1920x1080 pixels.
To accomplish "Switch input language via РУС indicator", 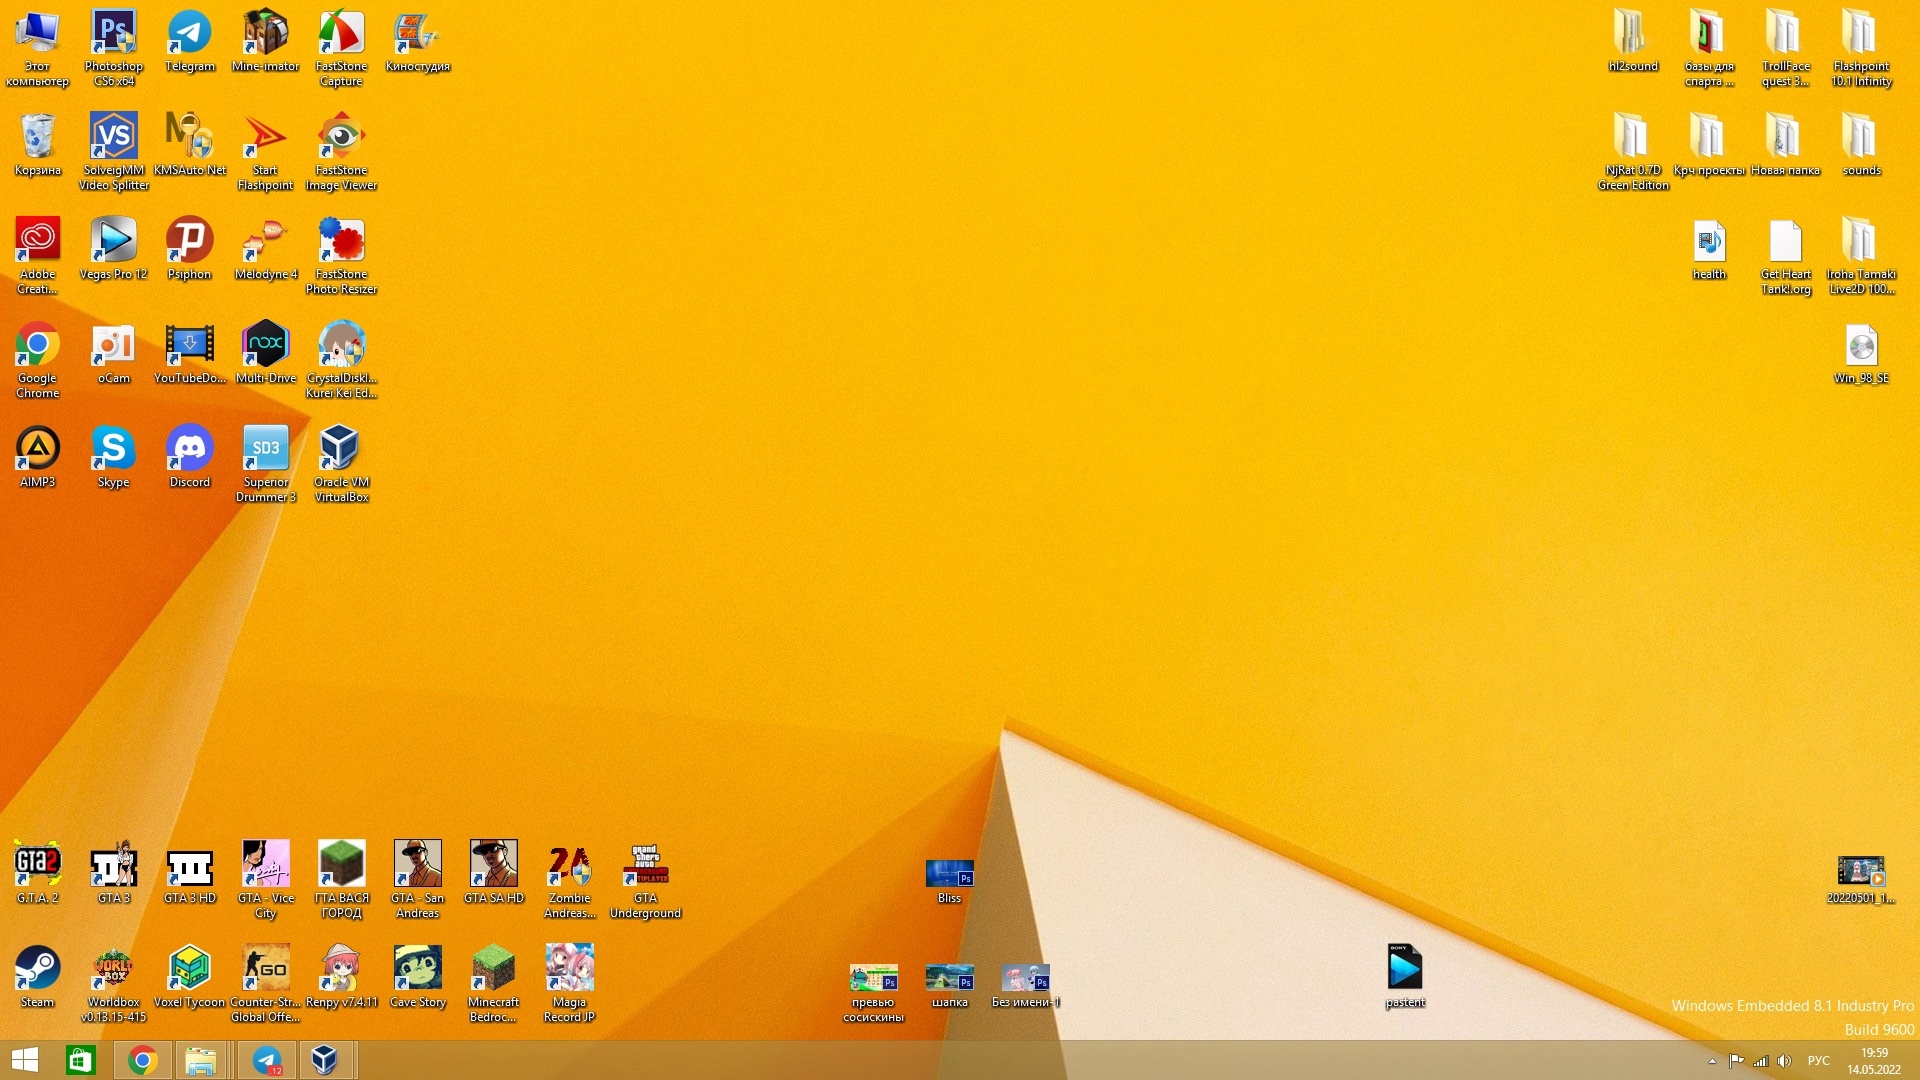I will 1818,1061.
